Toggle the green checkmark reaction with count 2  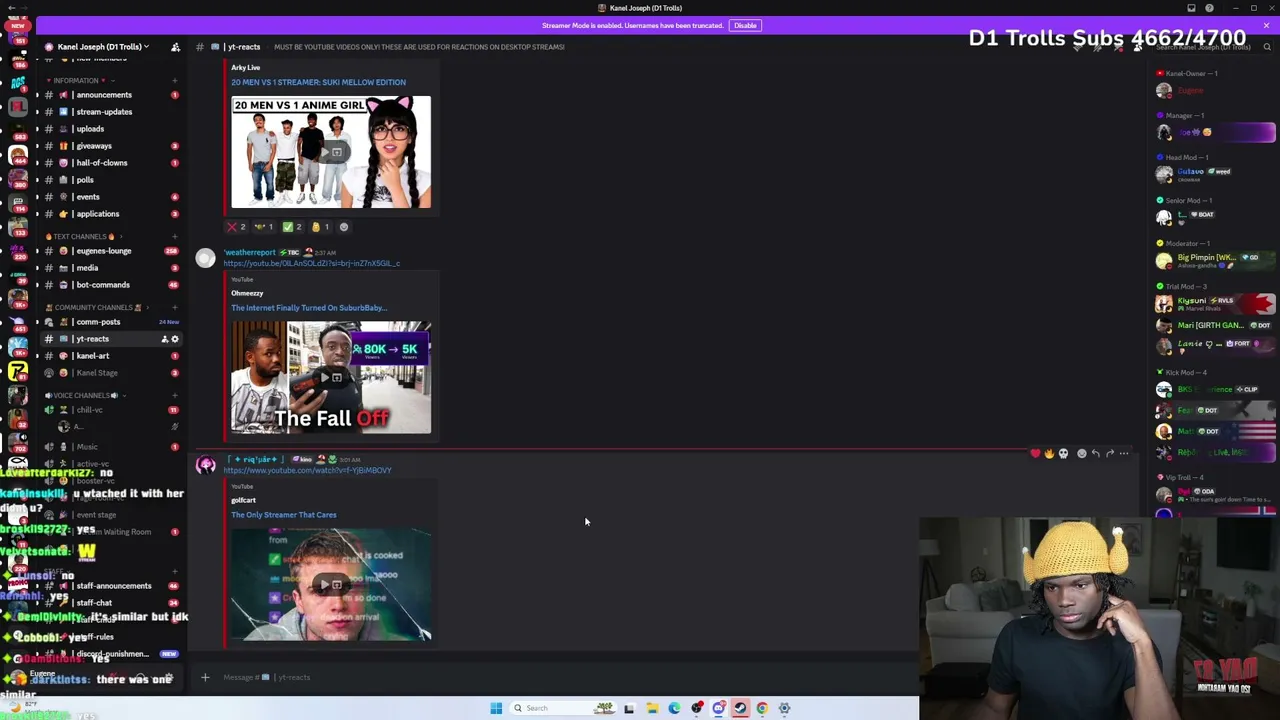coord(293,227)
